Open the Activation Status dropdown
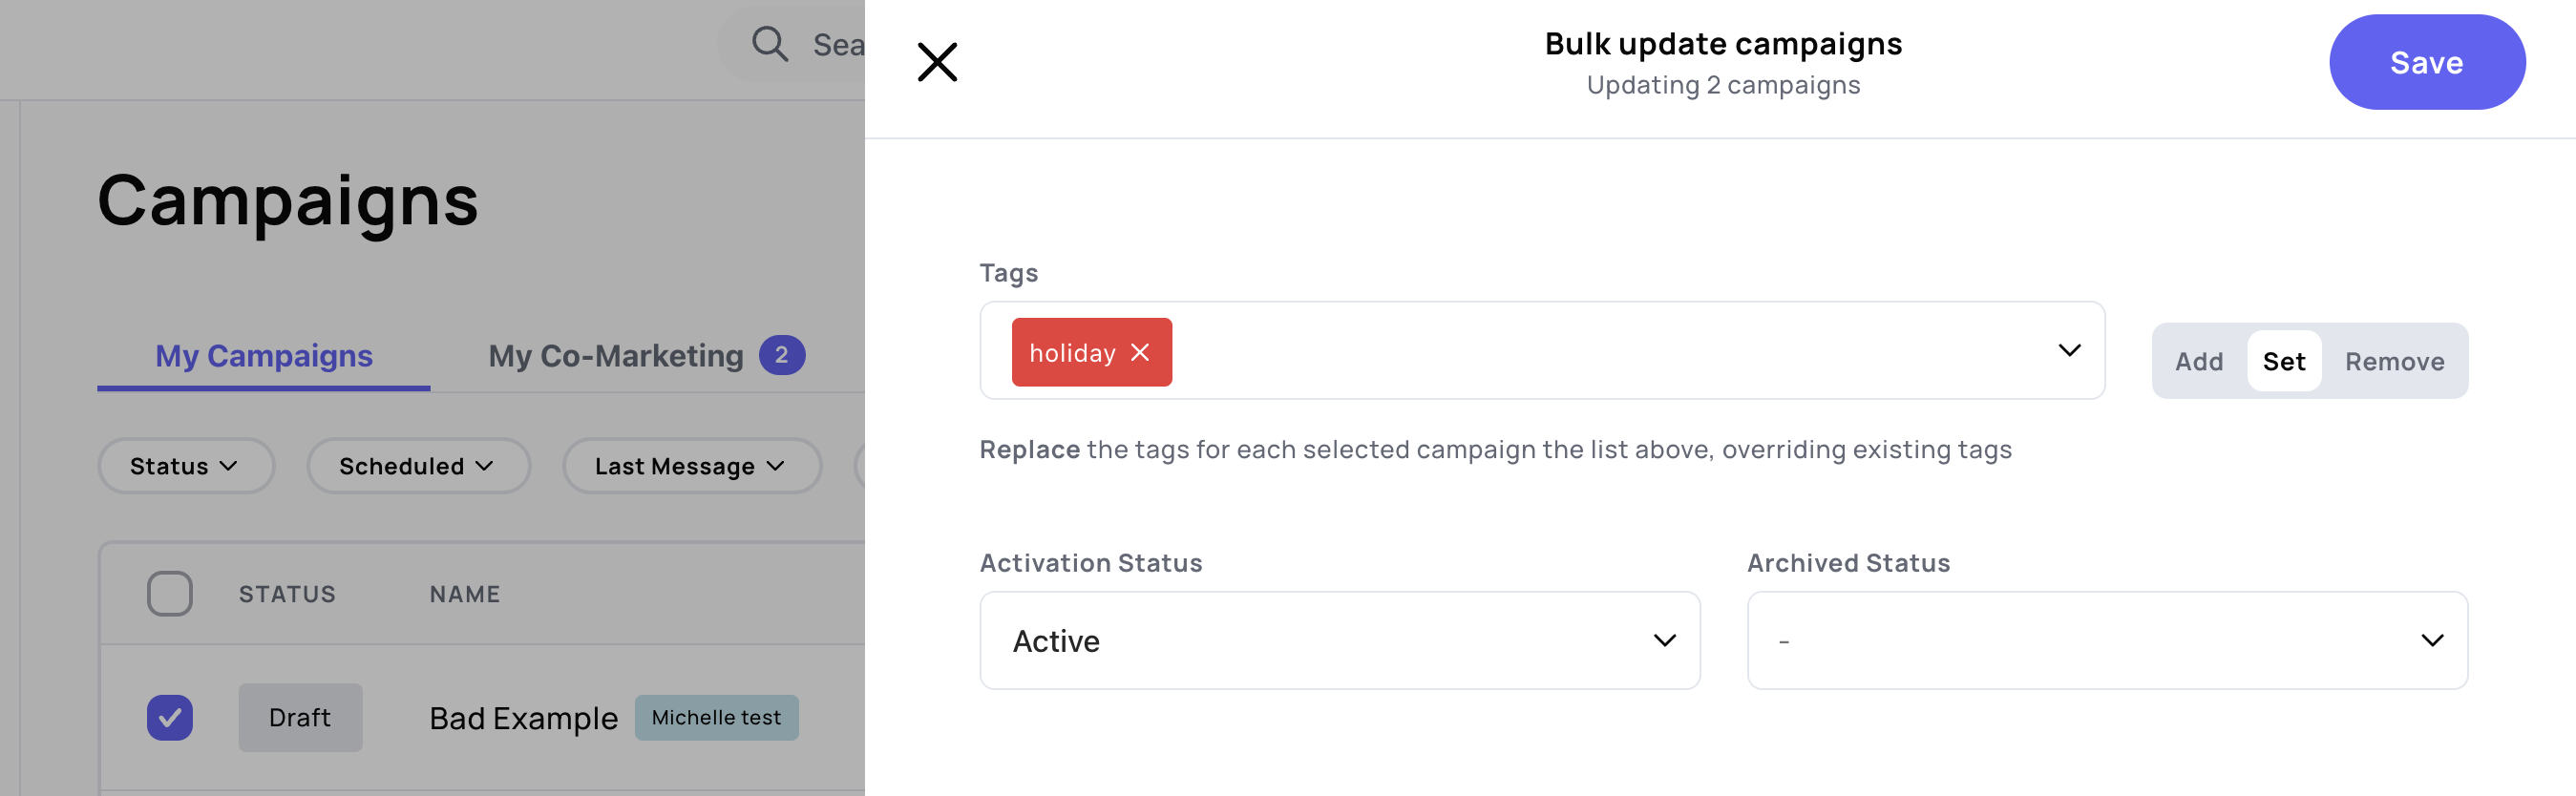 click(1339, 640)
